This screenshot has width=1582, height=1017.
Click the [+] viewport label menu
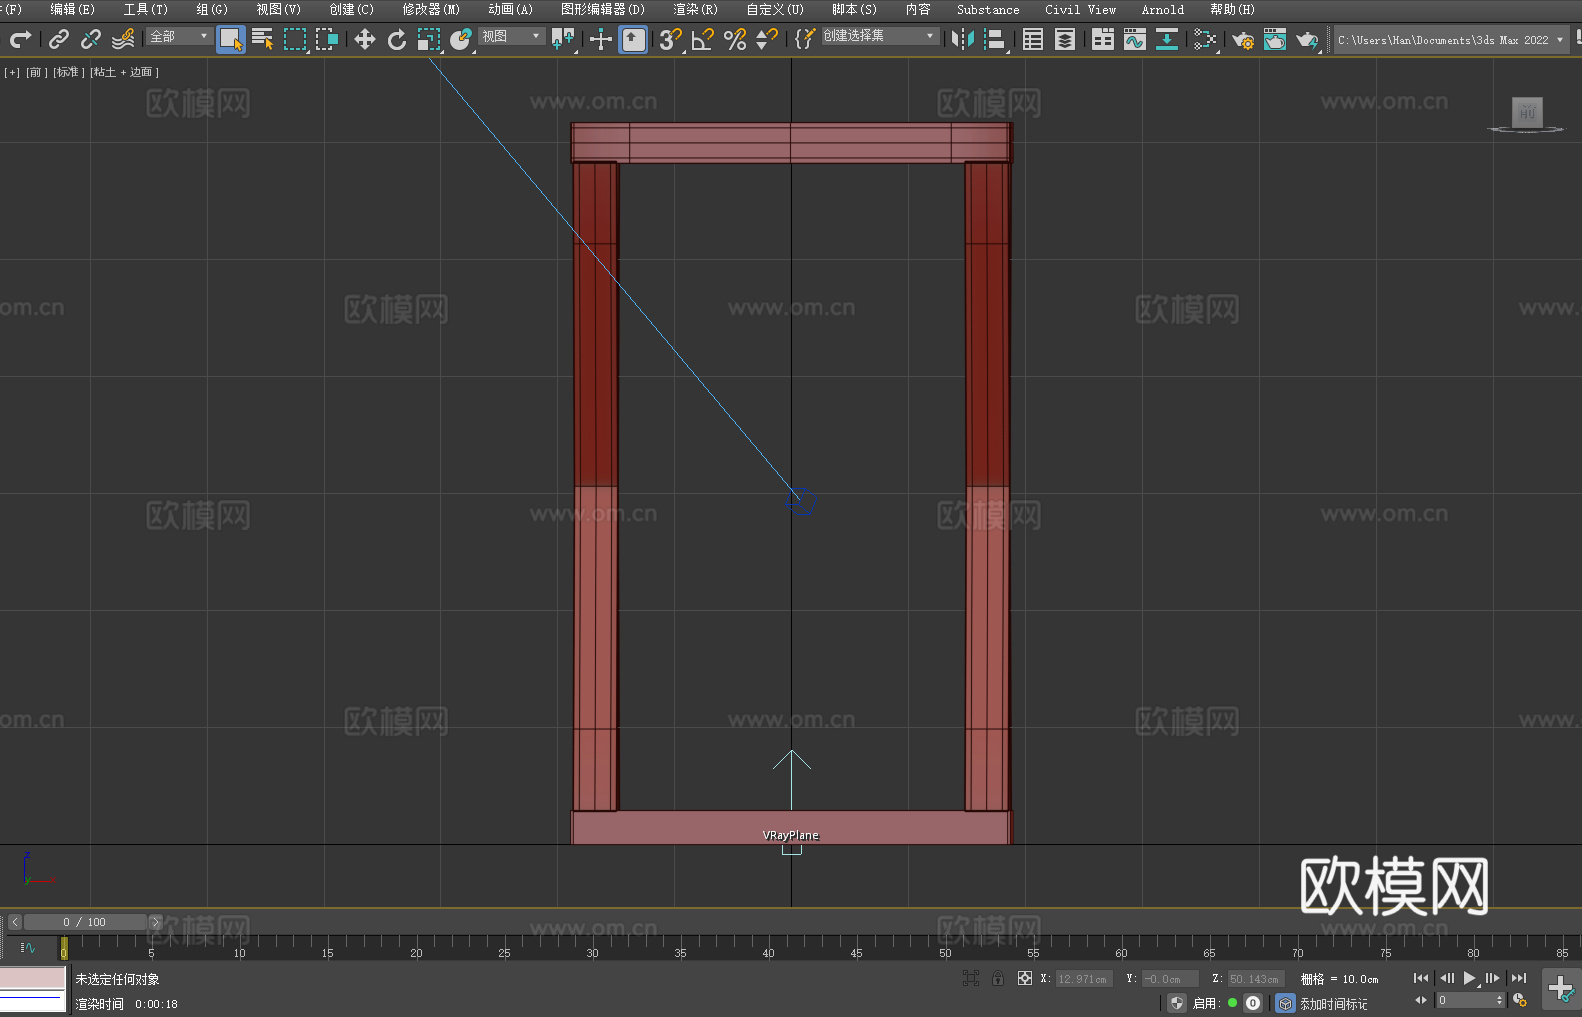12,72
